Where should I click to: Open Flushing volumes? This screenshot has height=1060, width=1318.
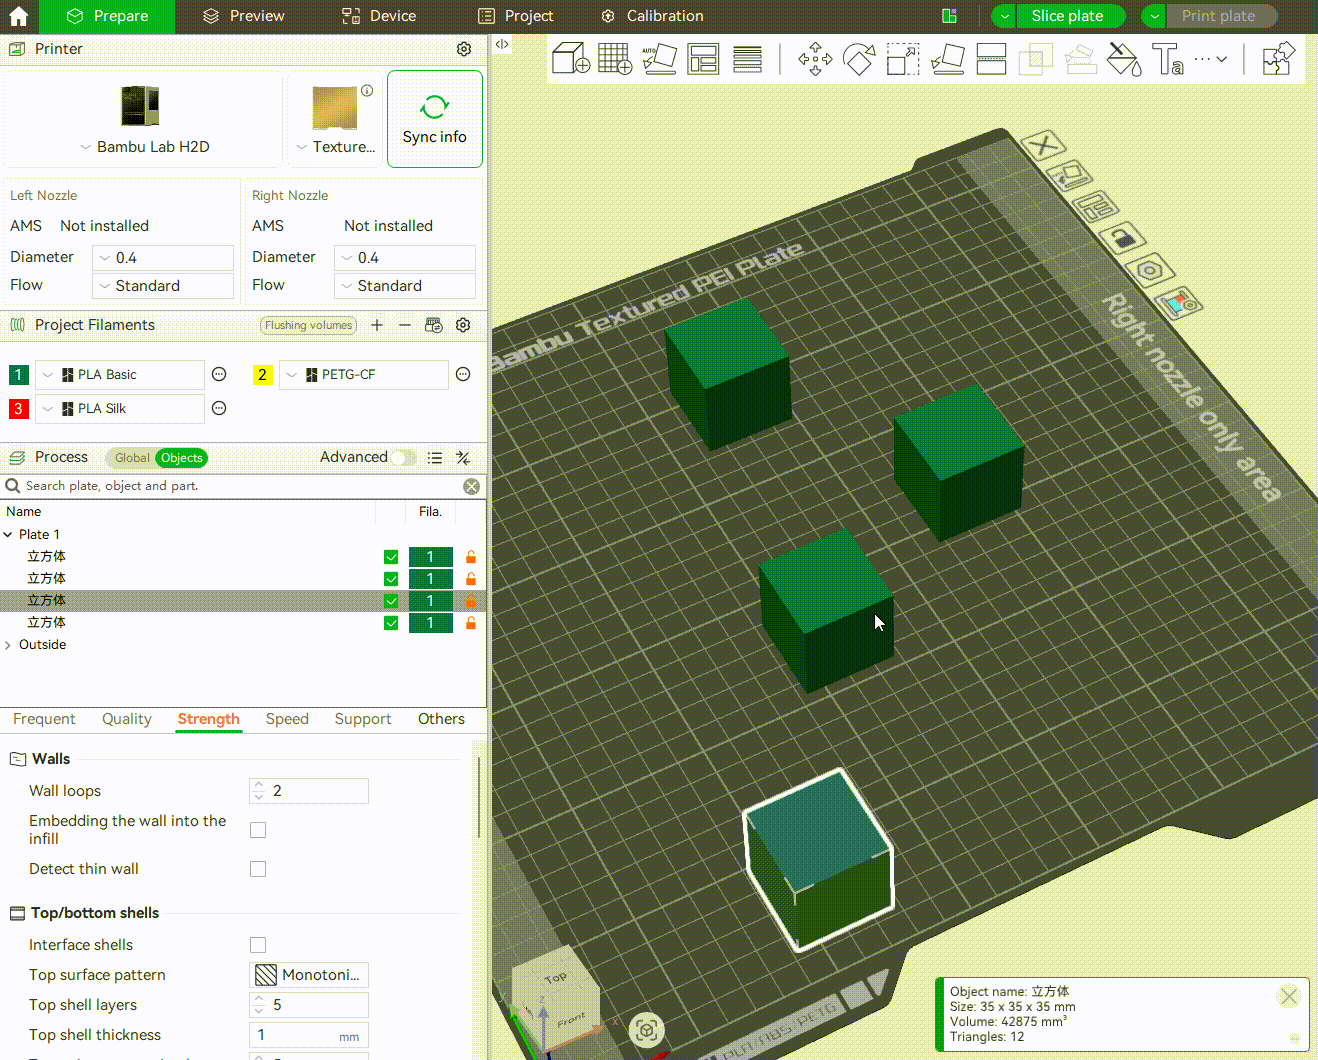click(309, 325)
